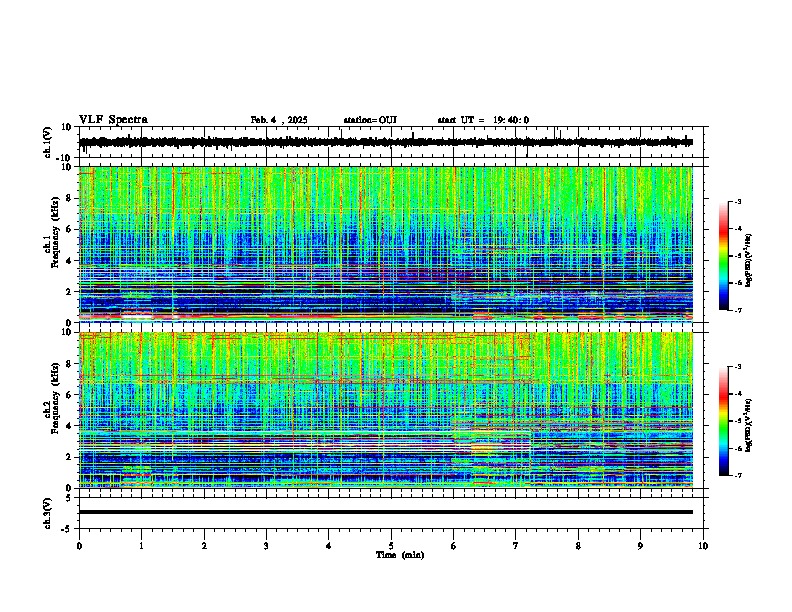Viewport: 792px width, 612px height.
Task: Click inside the ch.2 spectrogram panel
Action: pyautogui.click(x=386, y=410)
